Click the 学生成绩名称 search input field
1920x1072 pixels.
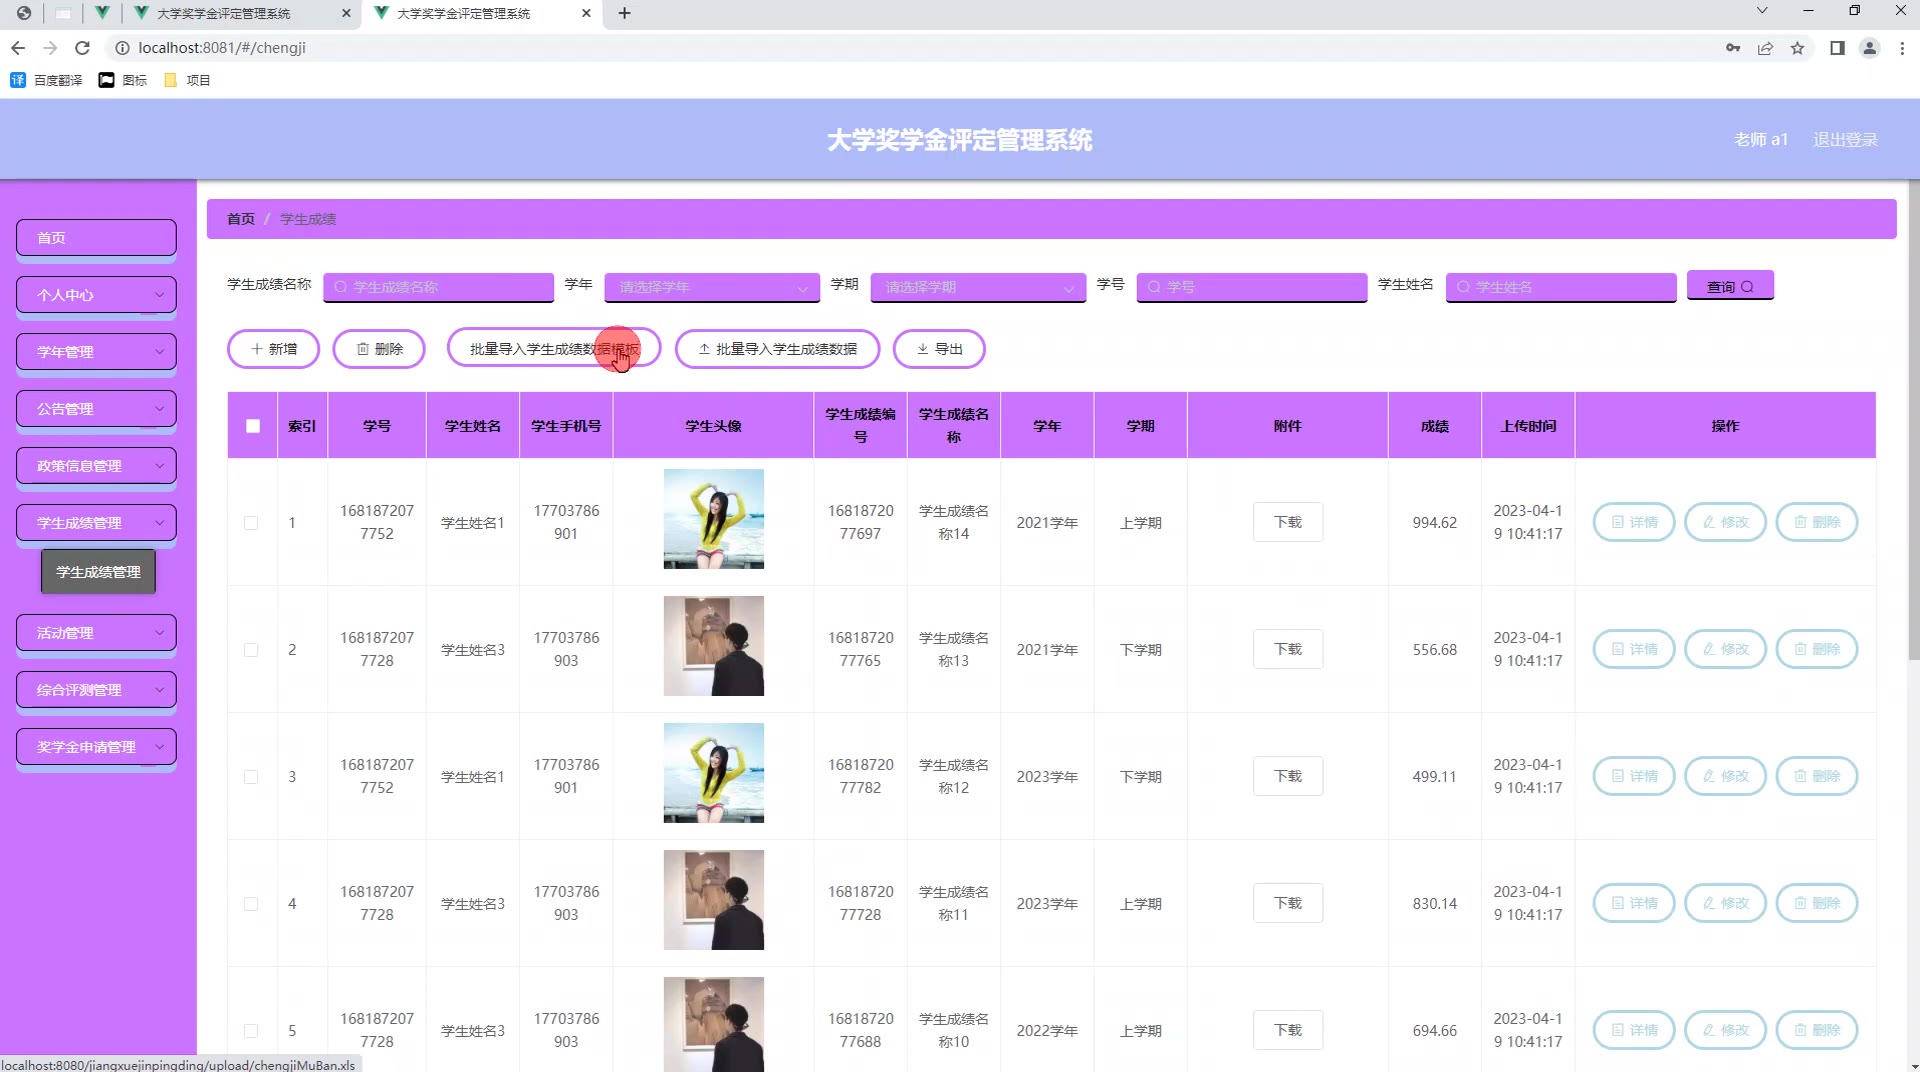pos(439,287)
